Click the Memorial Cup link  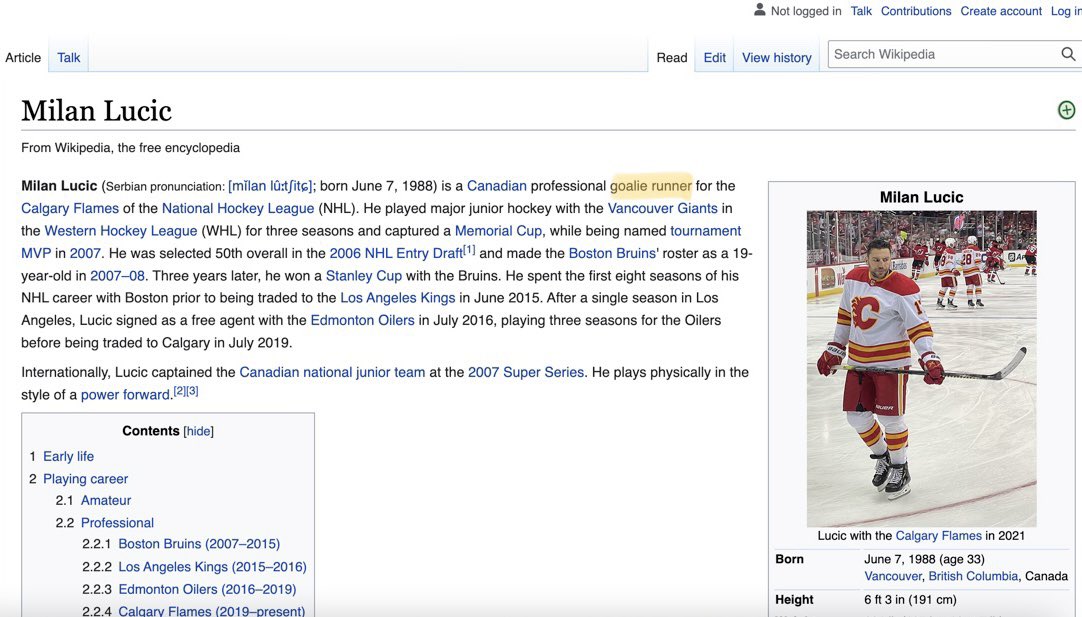[498, 231]
